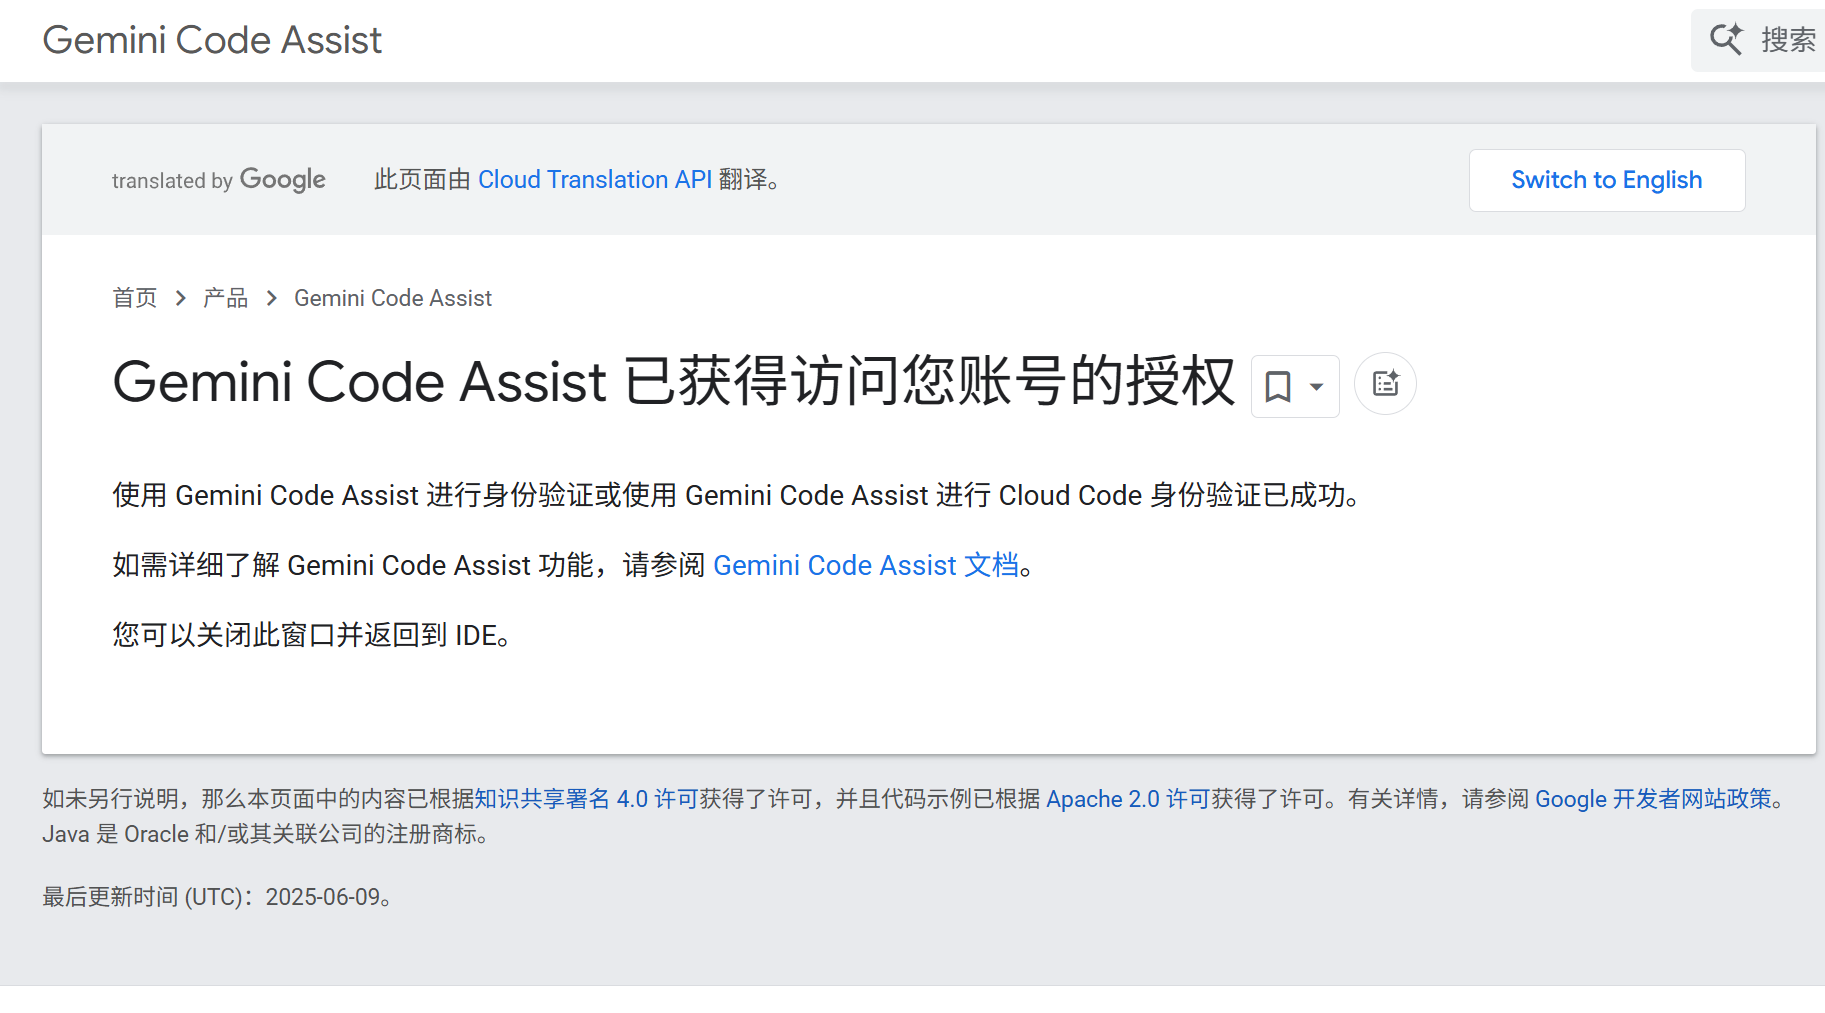The image size is (1825, 1013).
Task: Open the Cloud Translation API link
Action: pos(596,180)
